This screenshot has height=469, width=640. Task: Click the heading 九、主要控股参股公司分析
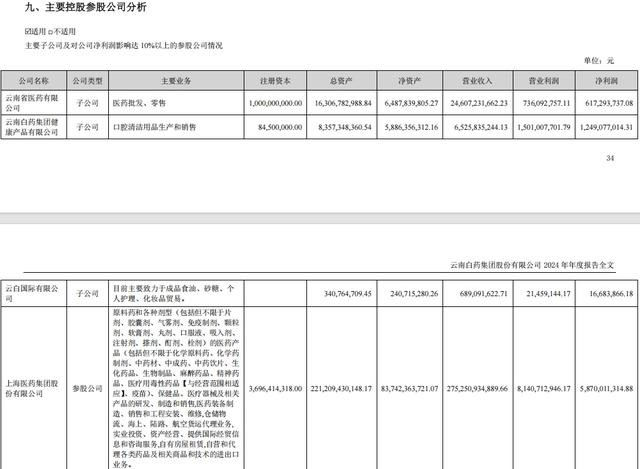point(85,7)
